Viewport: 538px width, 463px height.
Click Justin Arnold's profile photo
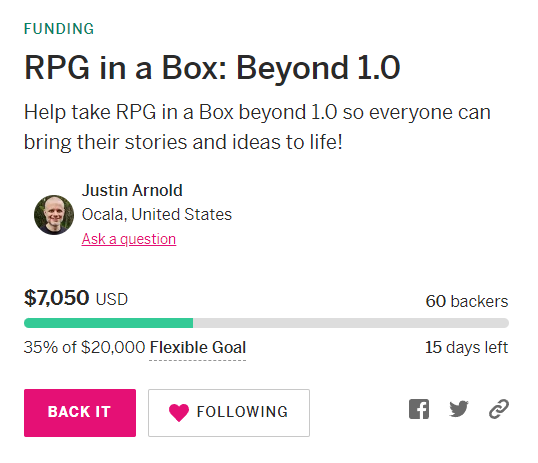point(54,215)
